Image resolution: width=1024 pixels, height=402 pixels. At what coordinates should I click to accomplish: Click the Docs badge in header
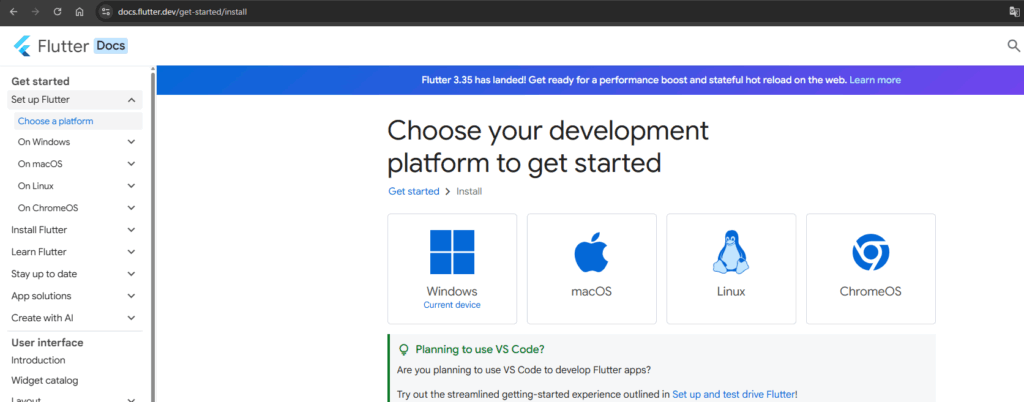[x=110, y=46]
